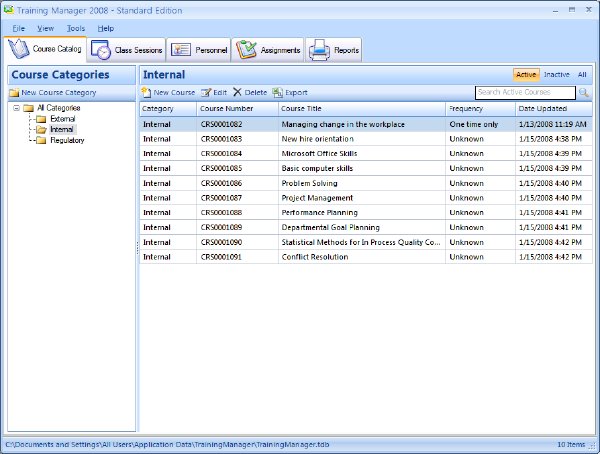600x454 pixels.
Task: Select the Statistical Methods course title
Action: pyautogui.click(x=361, y=242)
